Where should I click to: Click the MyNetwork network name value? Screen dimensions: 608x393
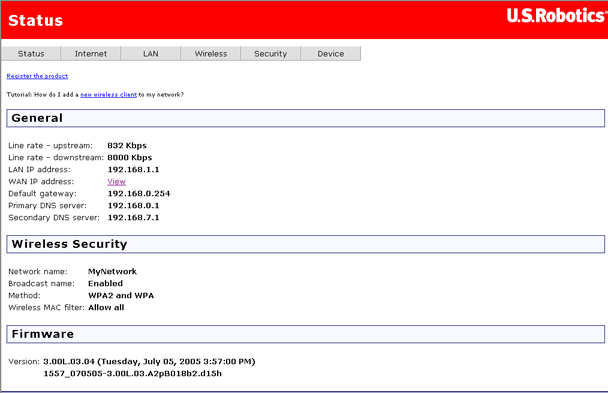112,271
